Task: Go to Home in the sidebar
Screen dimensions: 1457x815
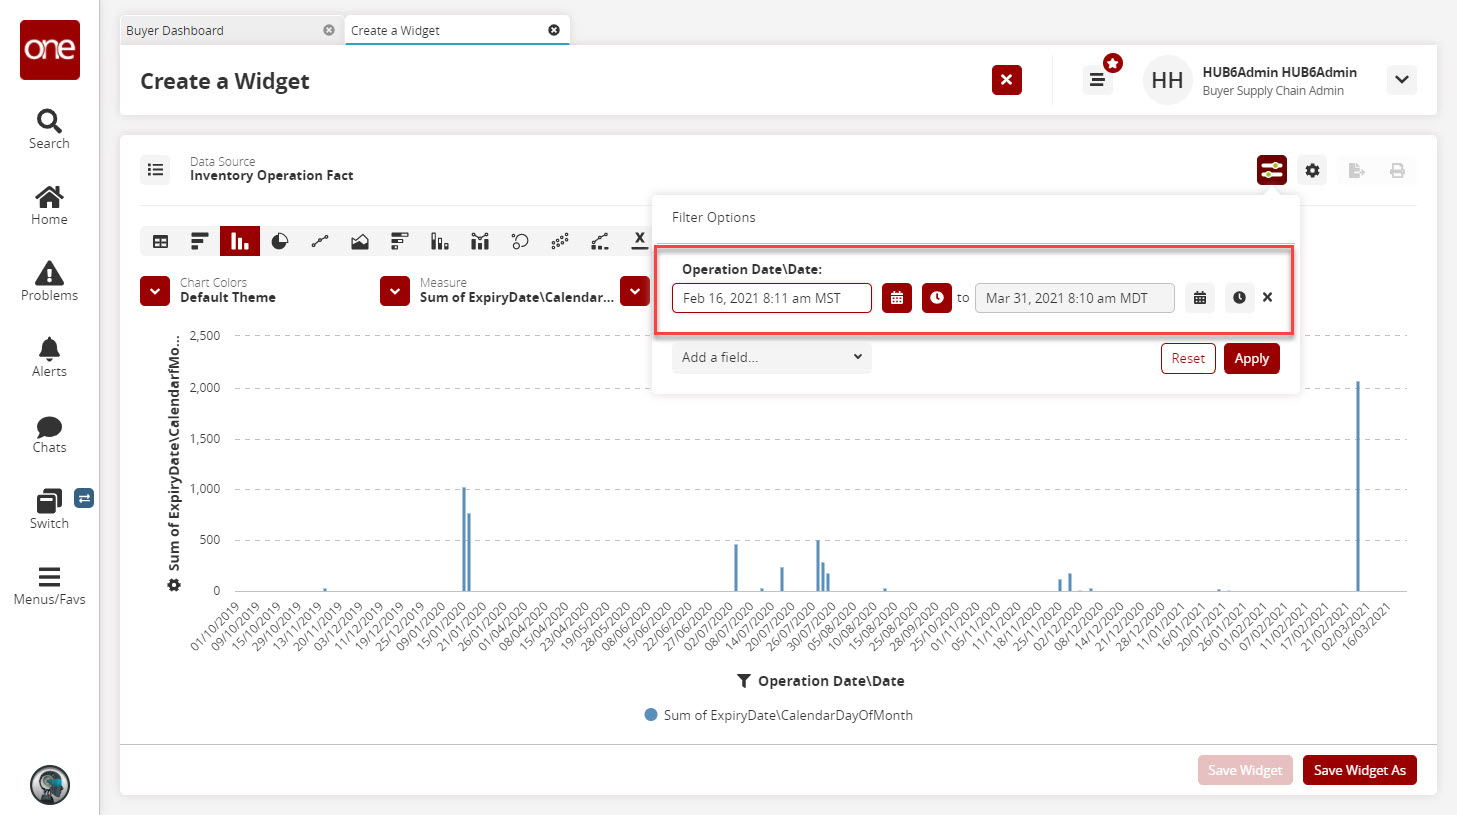Action: coord(49,205)
